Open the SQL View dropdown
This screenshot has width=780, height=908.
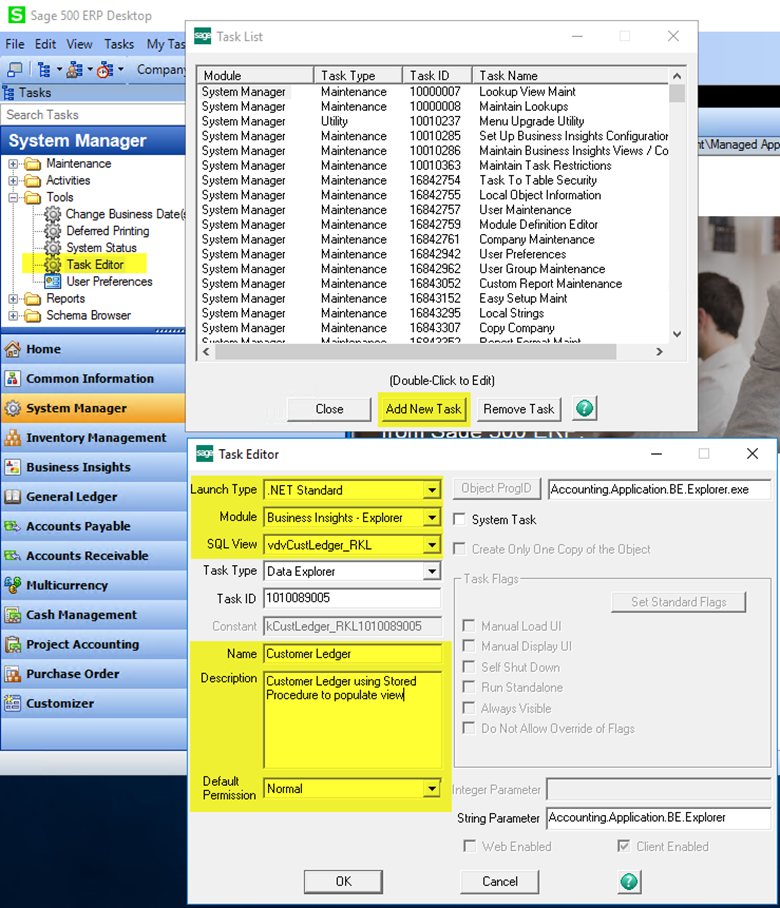431,545
